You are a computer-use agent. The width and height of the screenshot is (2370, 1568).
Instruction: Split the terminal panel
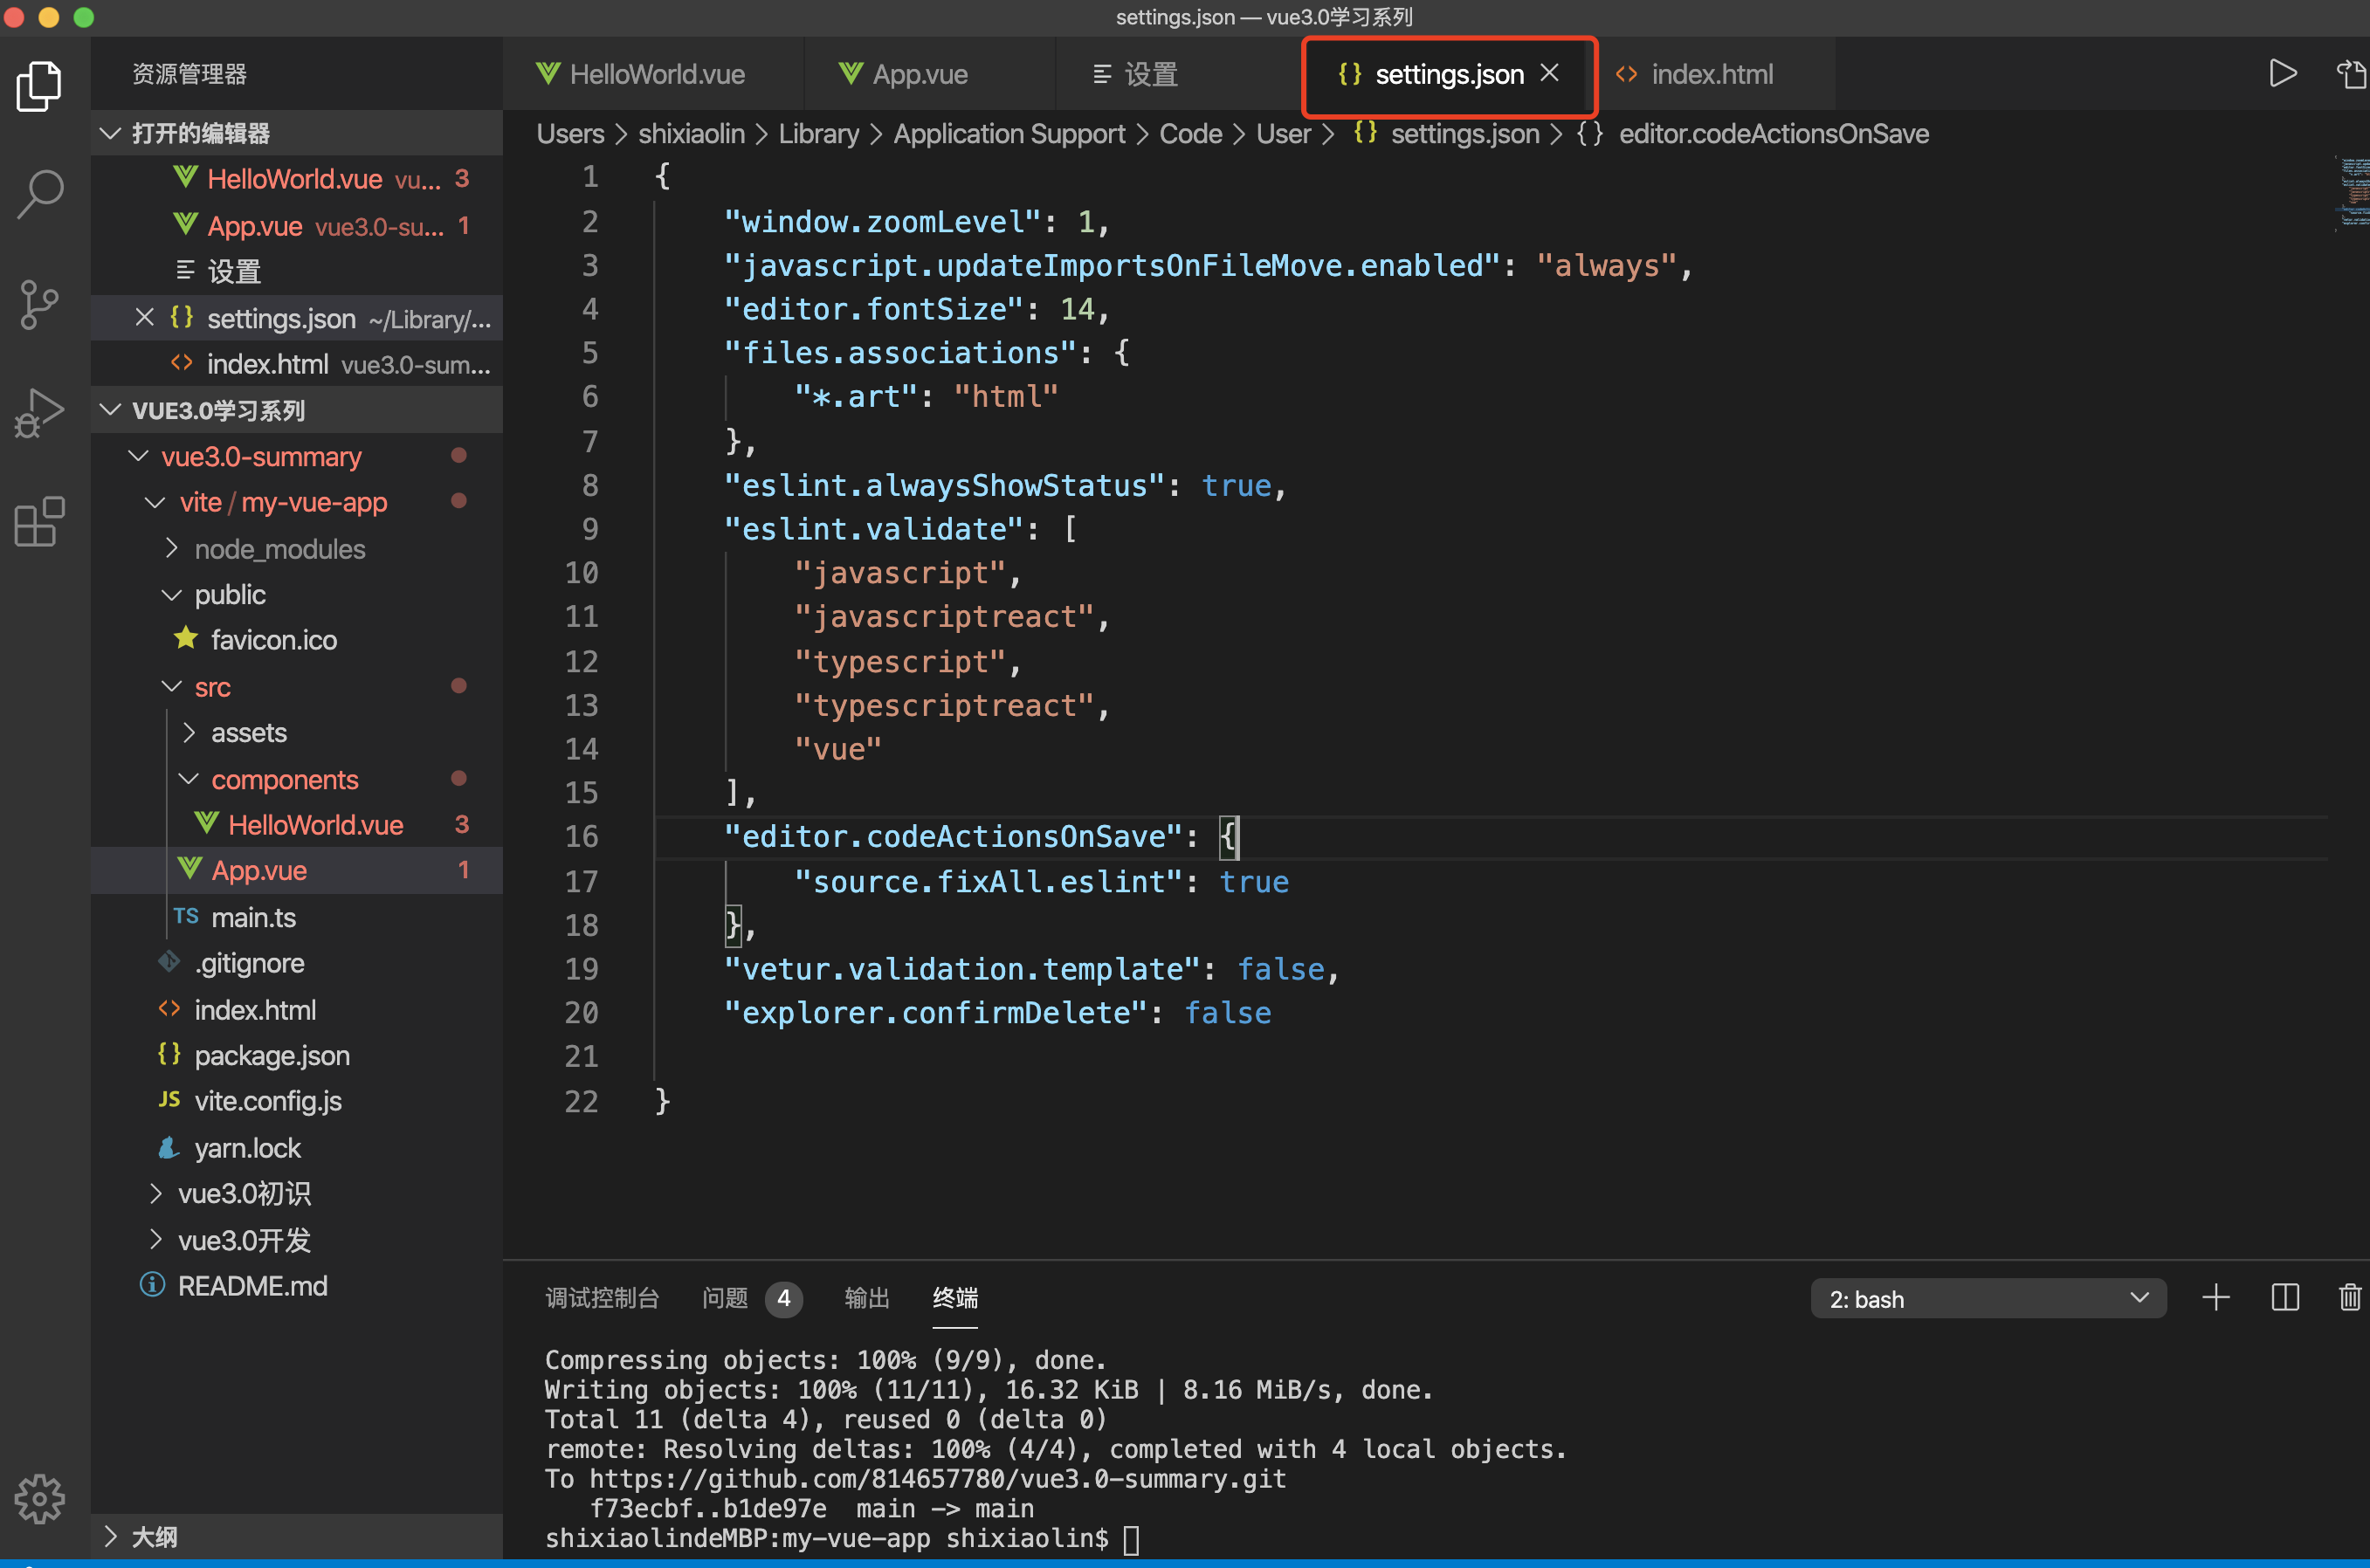coord(2285,1298)
